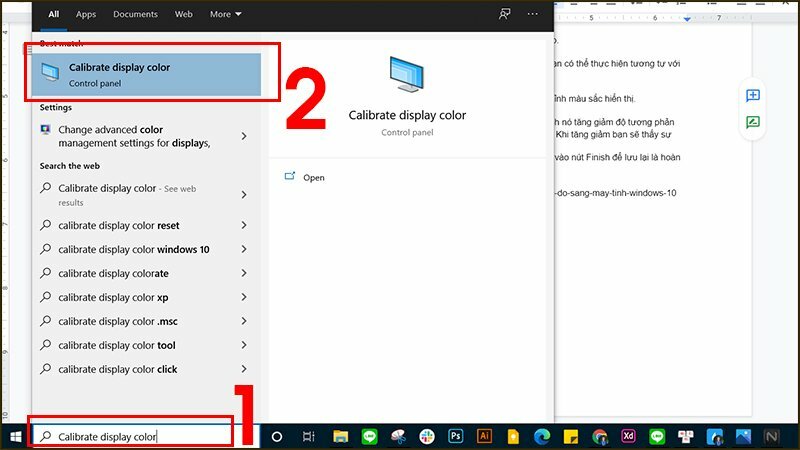The height and width of the screenshot is (450, 800).
Task: Click add comment icon in document margin
Action: click(752, 96)
